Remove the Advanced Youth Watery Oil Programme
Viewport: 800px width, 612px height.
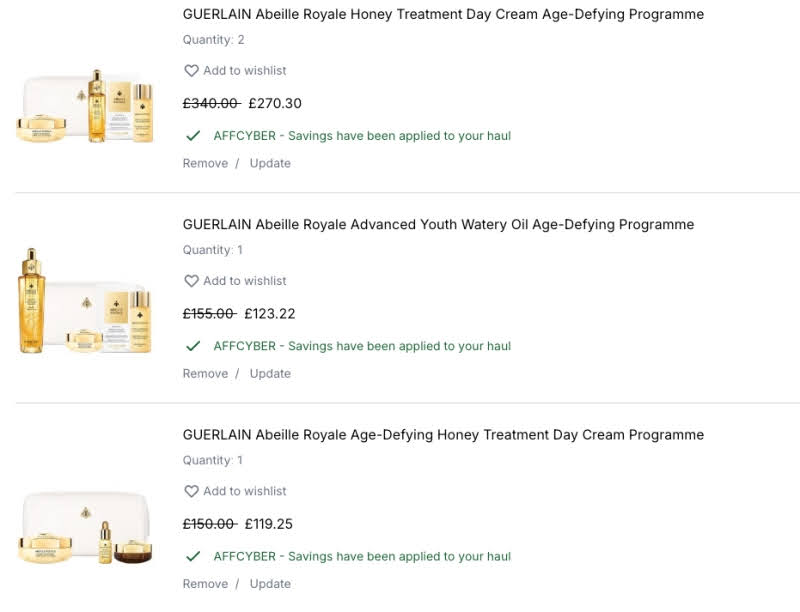(205, 373)
